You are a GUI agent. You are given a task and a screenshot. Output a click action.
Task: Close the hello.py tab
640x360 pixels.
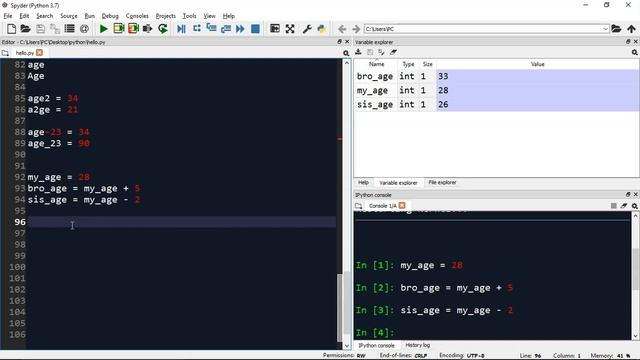click(x=39, y=53)
